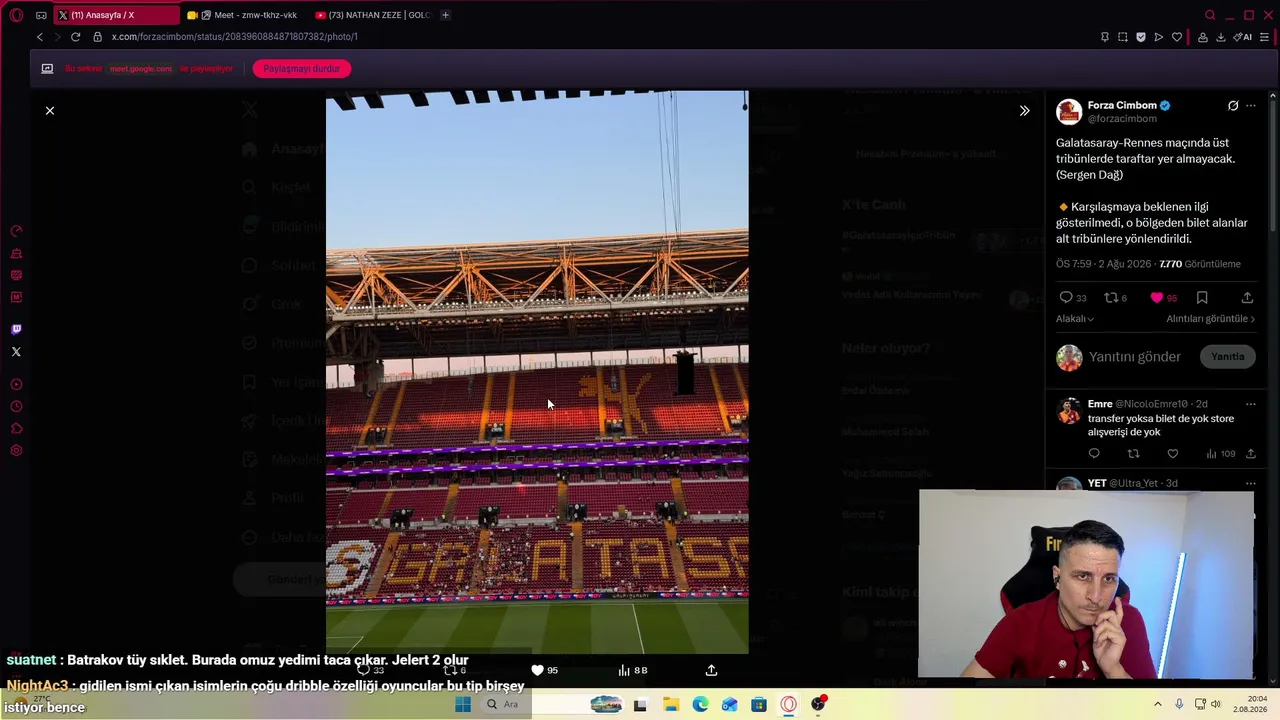
Task: Open the send-flow arrow icon in toolbar
Action: pyautogui.click(x=1159, y=37)
